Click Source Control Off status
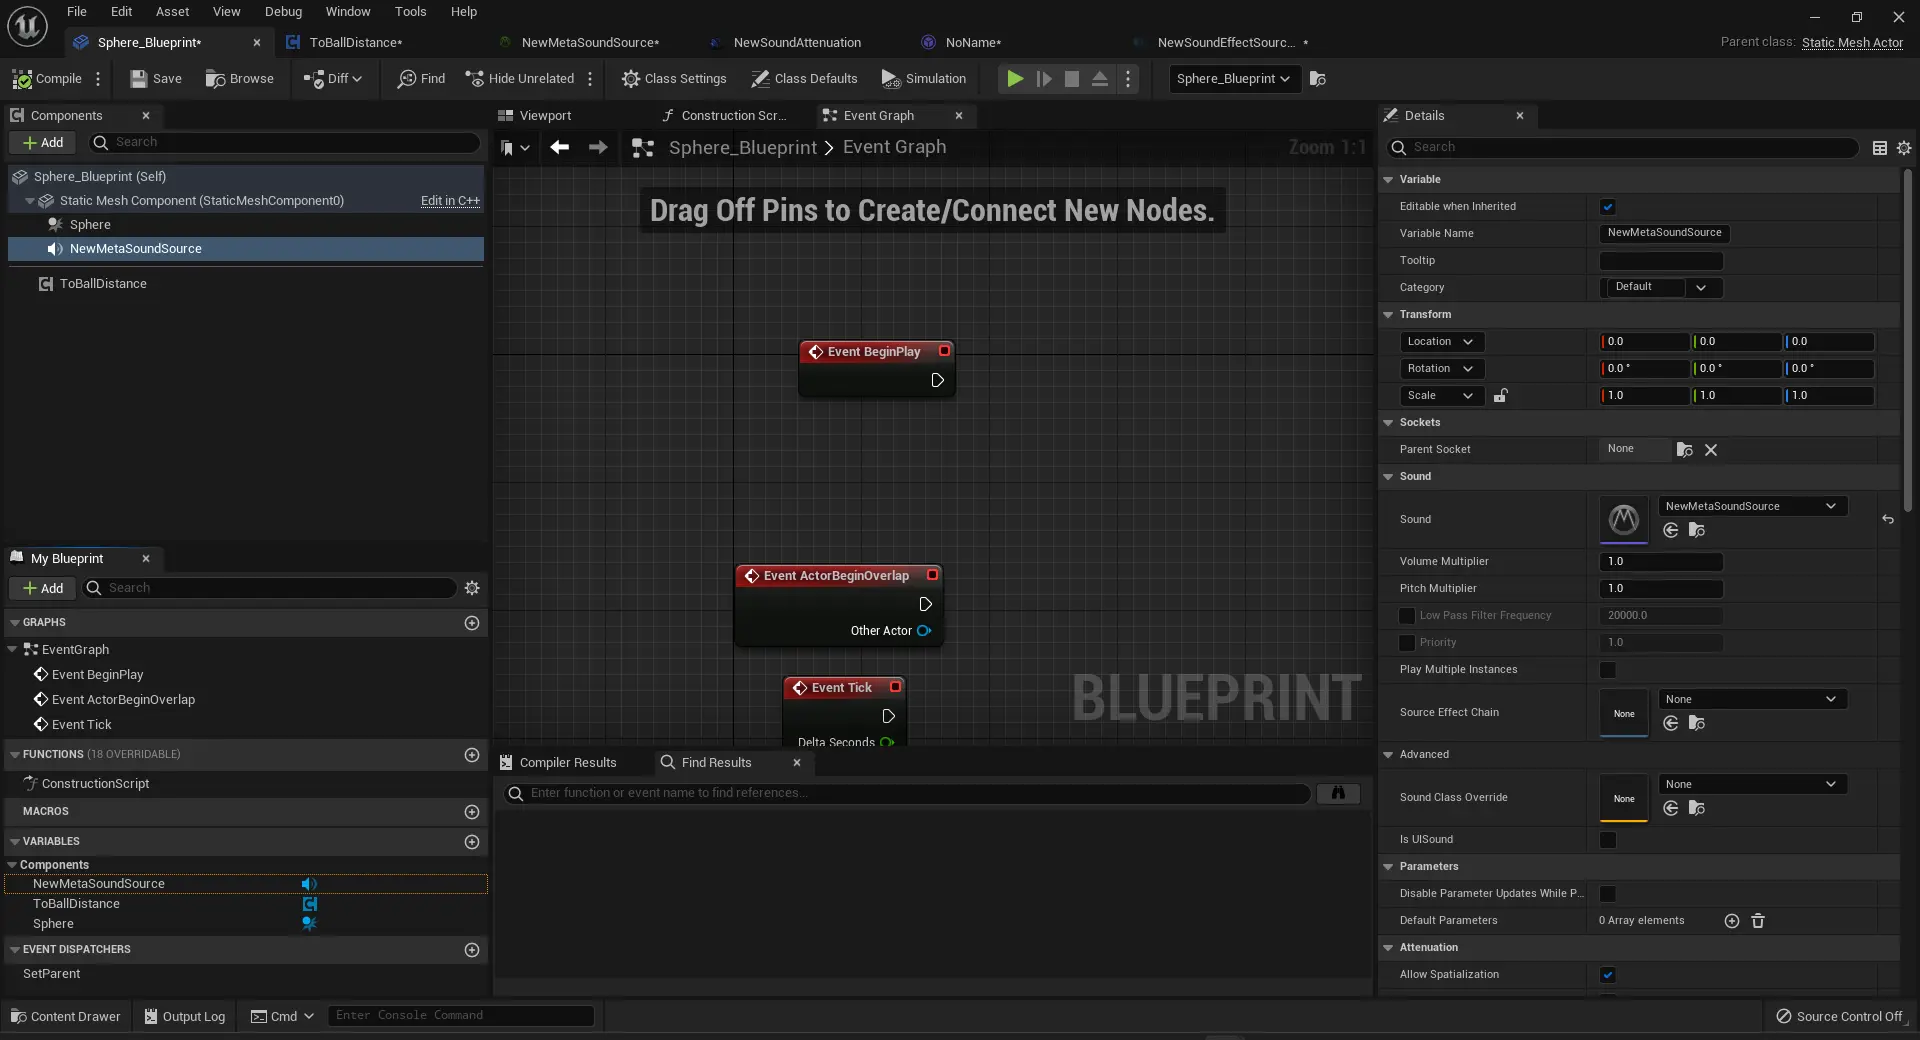 (1839, 1017)
